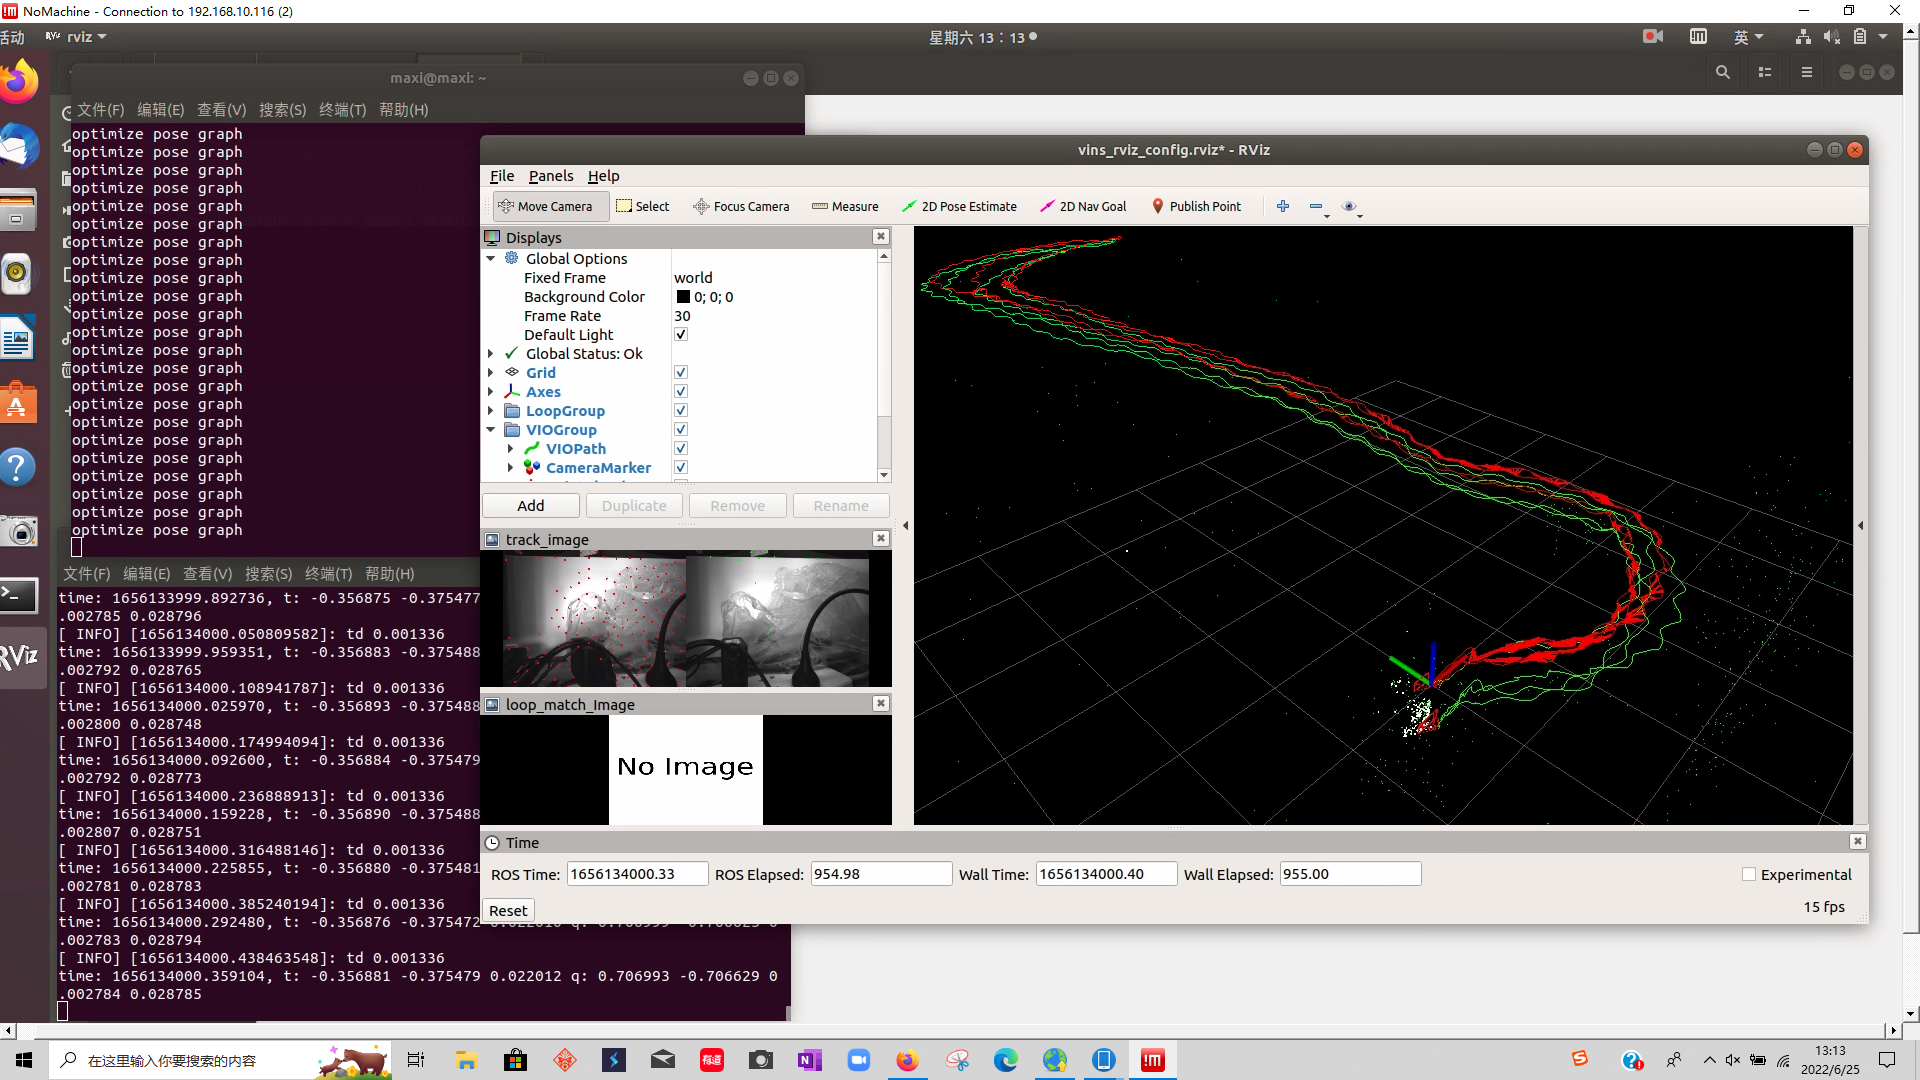Viewport: 1920px width, 1080px height.
Task: Click the blue plus add-tool icon
Action: tap(1283, 206)
